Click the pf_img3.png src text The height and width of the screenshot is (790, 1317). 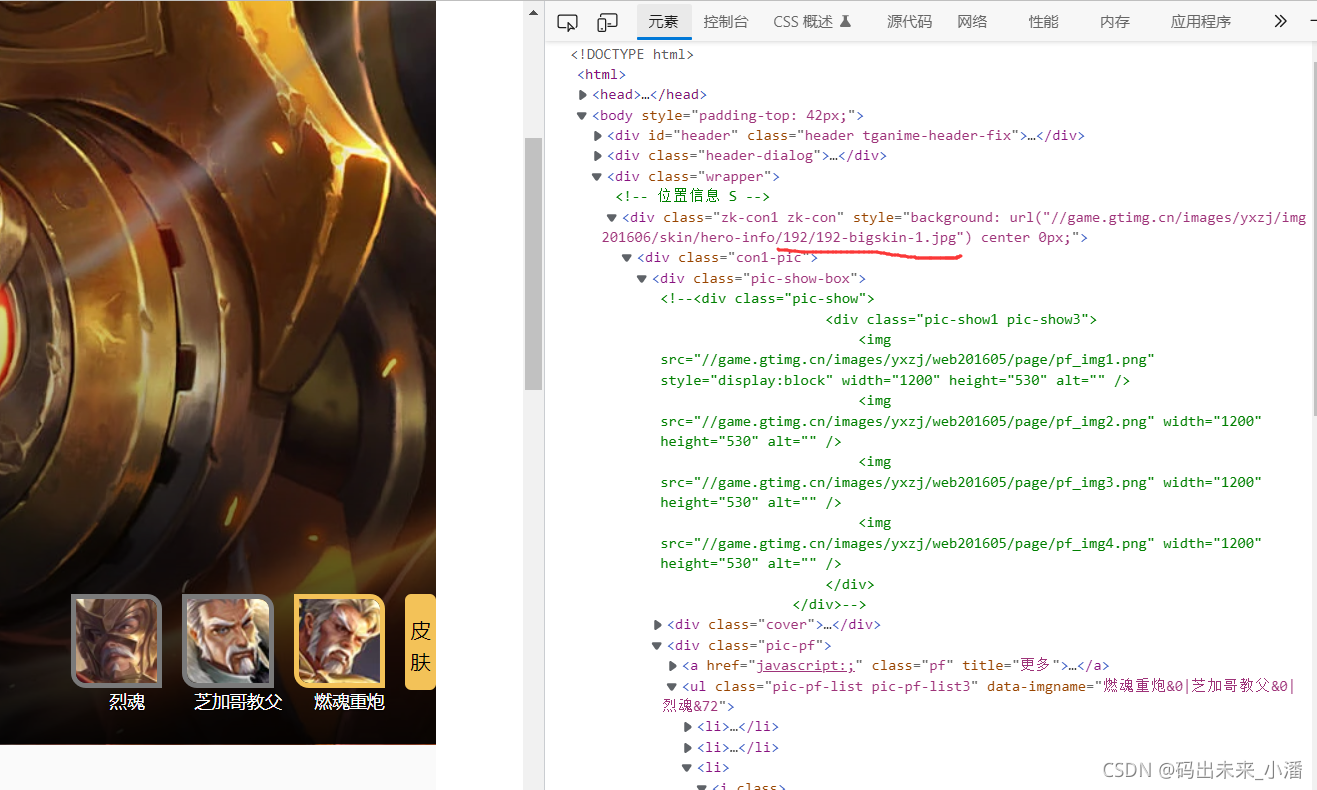[x=908, y=482]
